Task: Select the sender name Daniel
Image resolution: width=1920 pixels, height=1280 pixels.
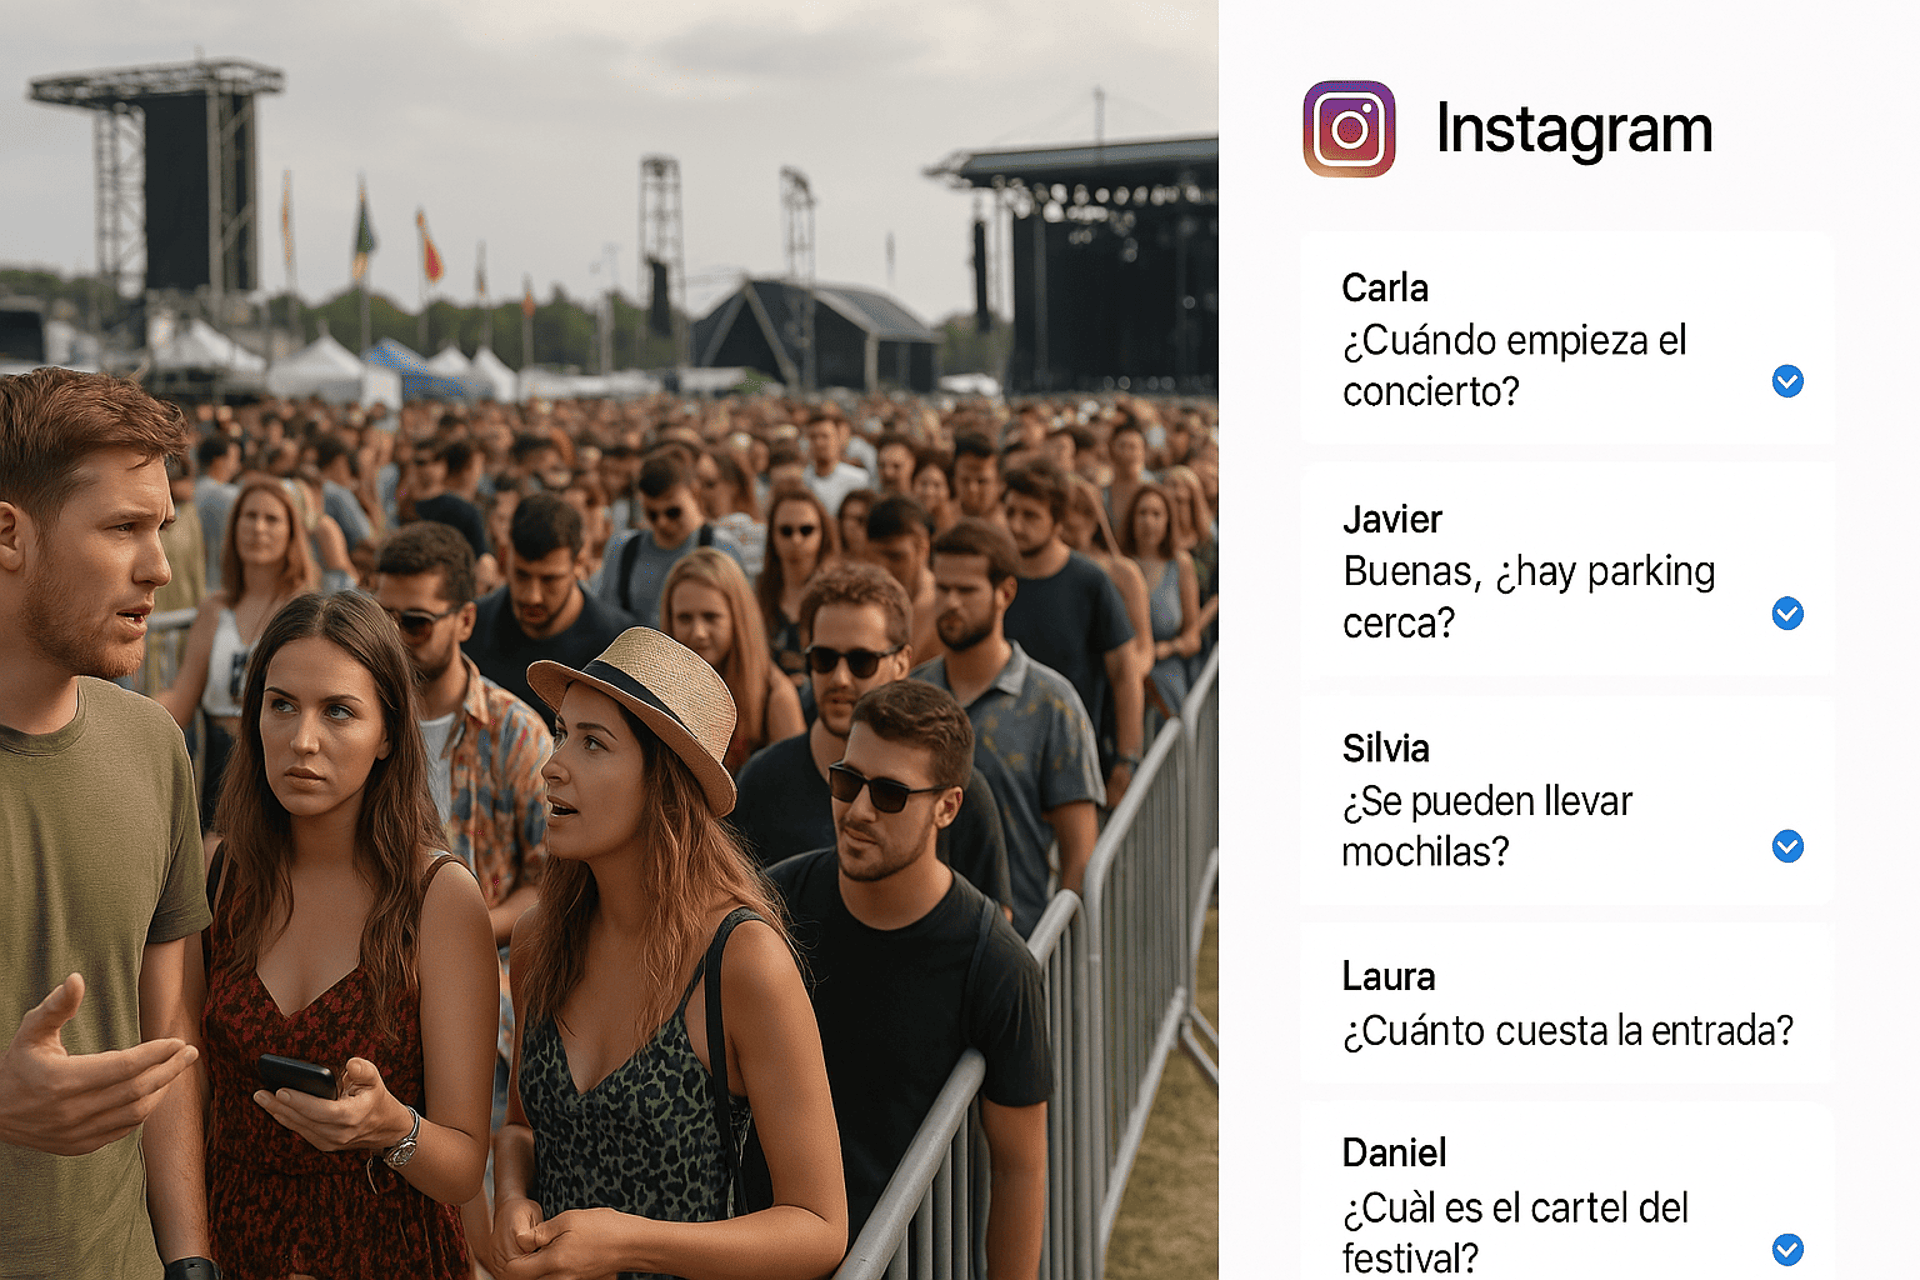Action: (x=1394, y=1153)
